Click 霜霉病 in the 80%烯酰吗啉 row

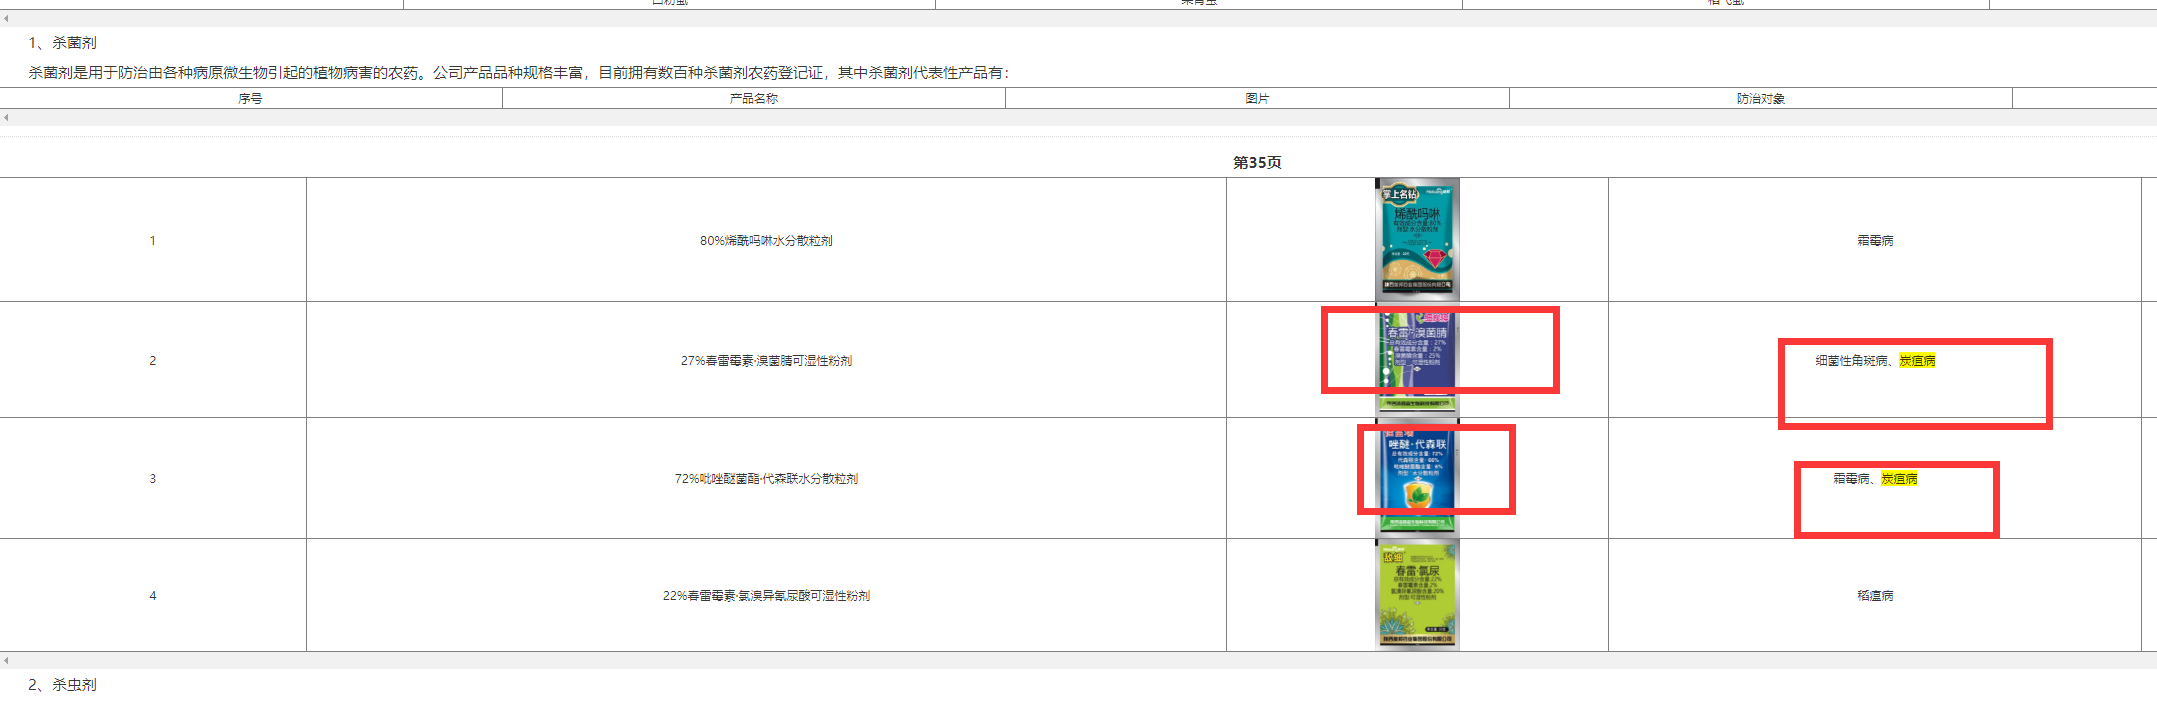tap(1875, 240)
